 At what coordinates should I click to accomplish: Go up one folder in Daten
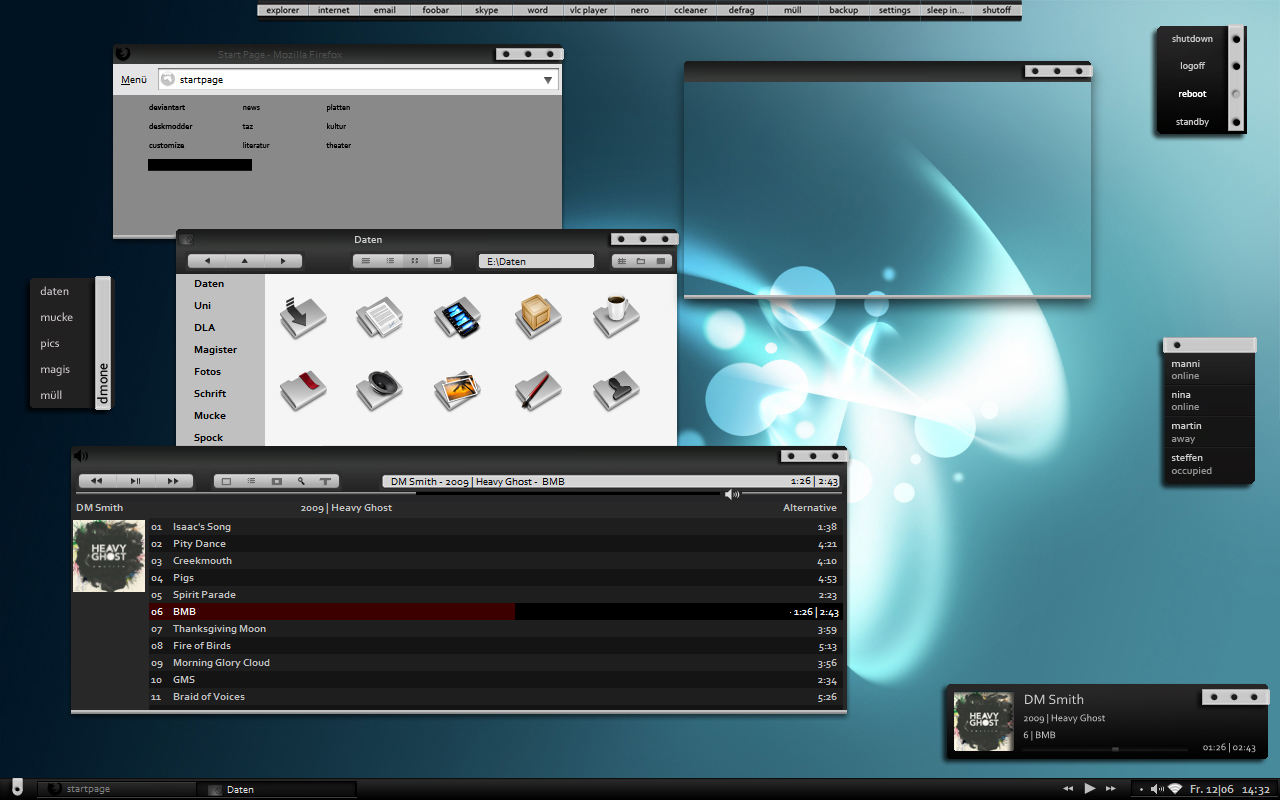click(244, 261)
